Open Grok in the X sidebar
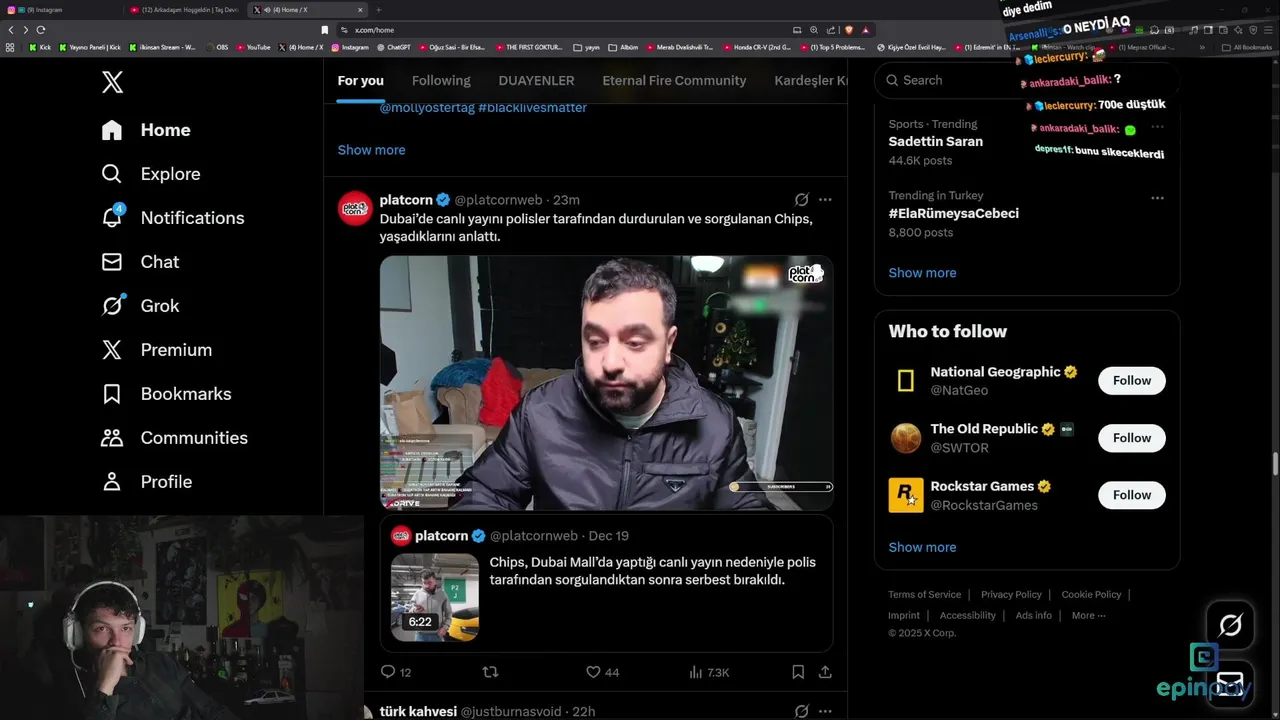 (140, 306)
